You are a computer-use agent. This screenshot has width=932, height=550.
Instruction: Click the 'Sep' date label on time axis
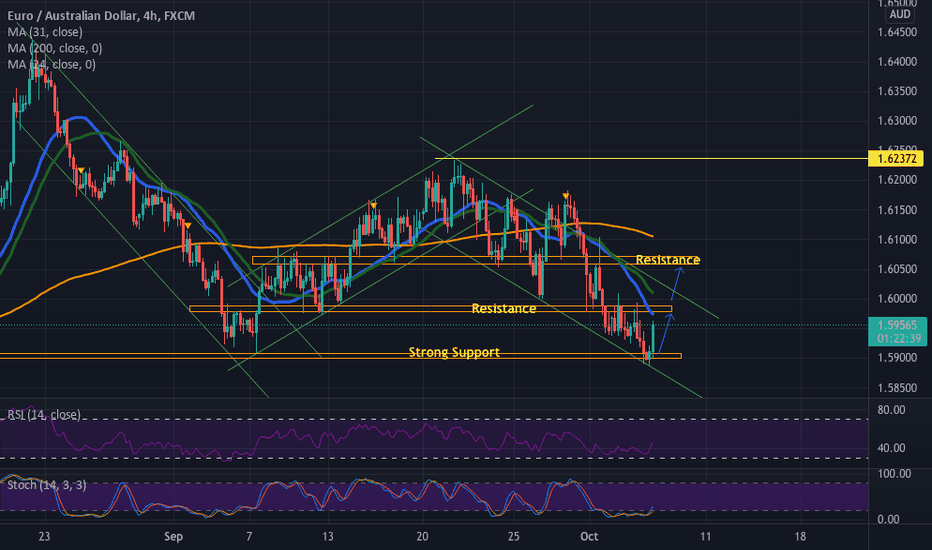pyautogui.click(x=173, y=536)
